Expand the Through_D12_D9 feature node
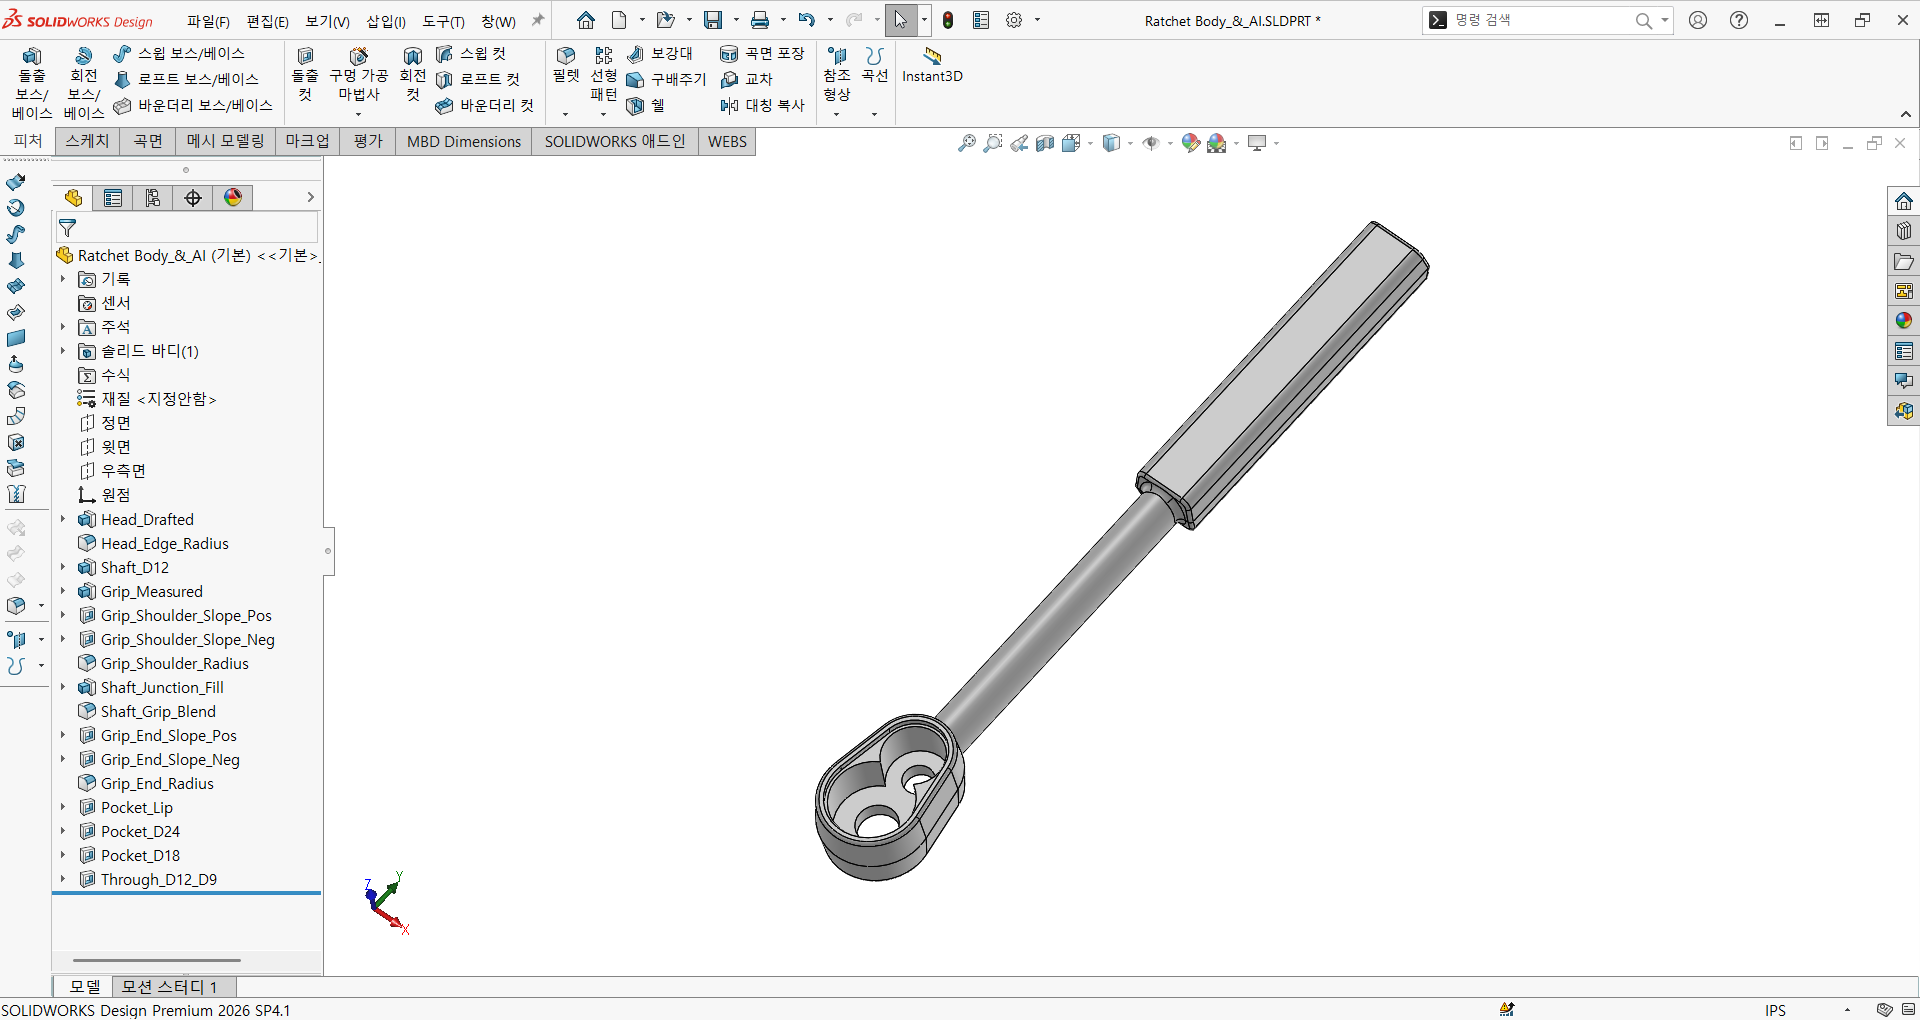 coord(63,879)
